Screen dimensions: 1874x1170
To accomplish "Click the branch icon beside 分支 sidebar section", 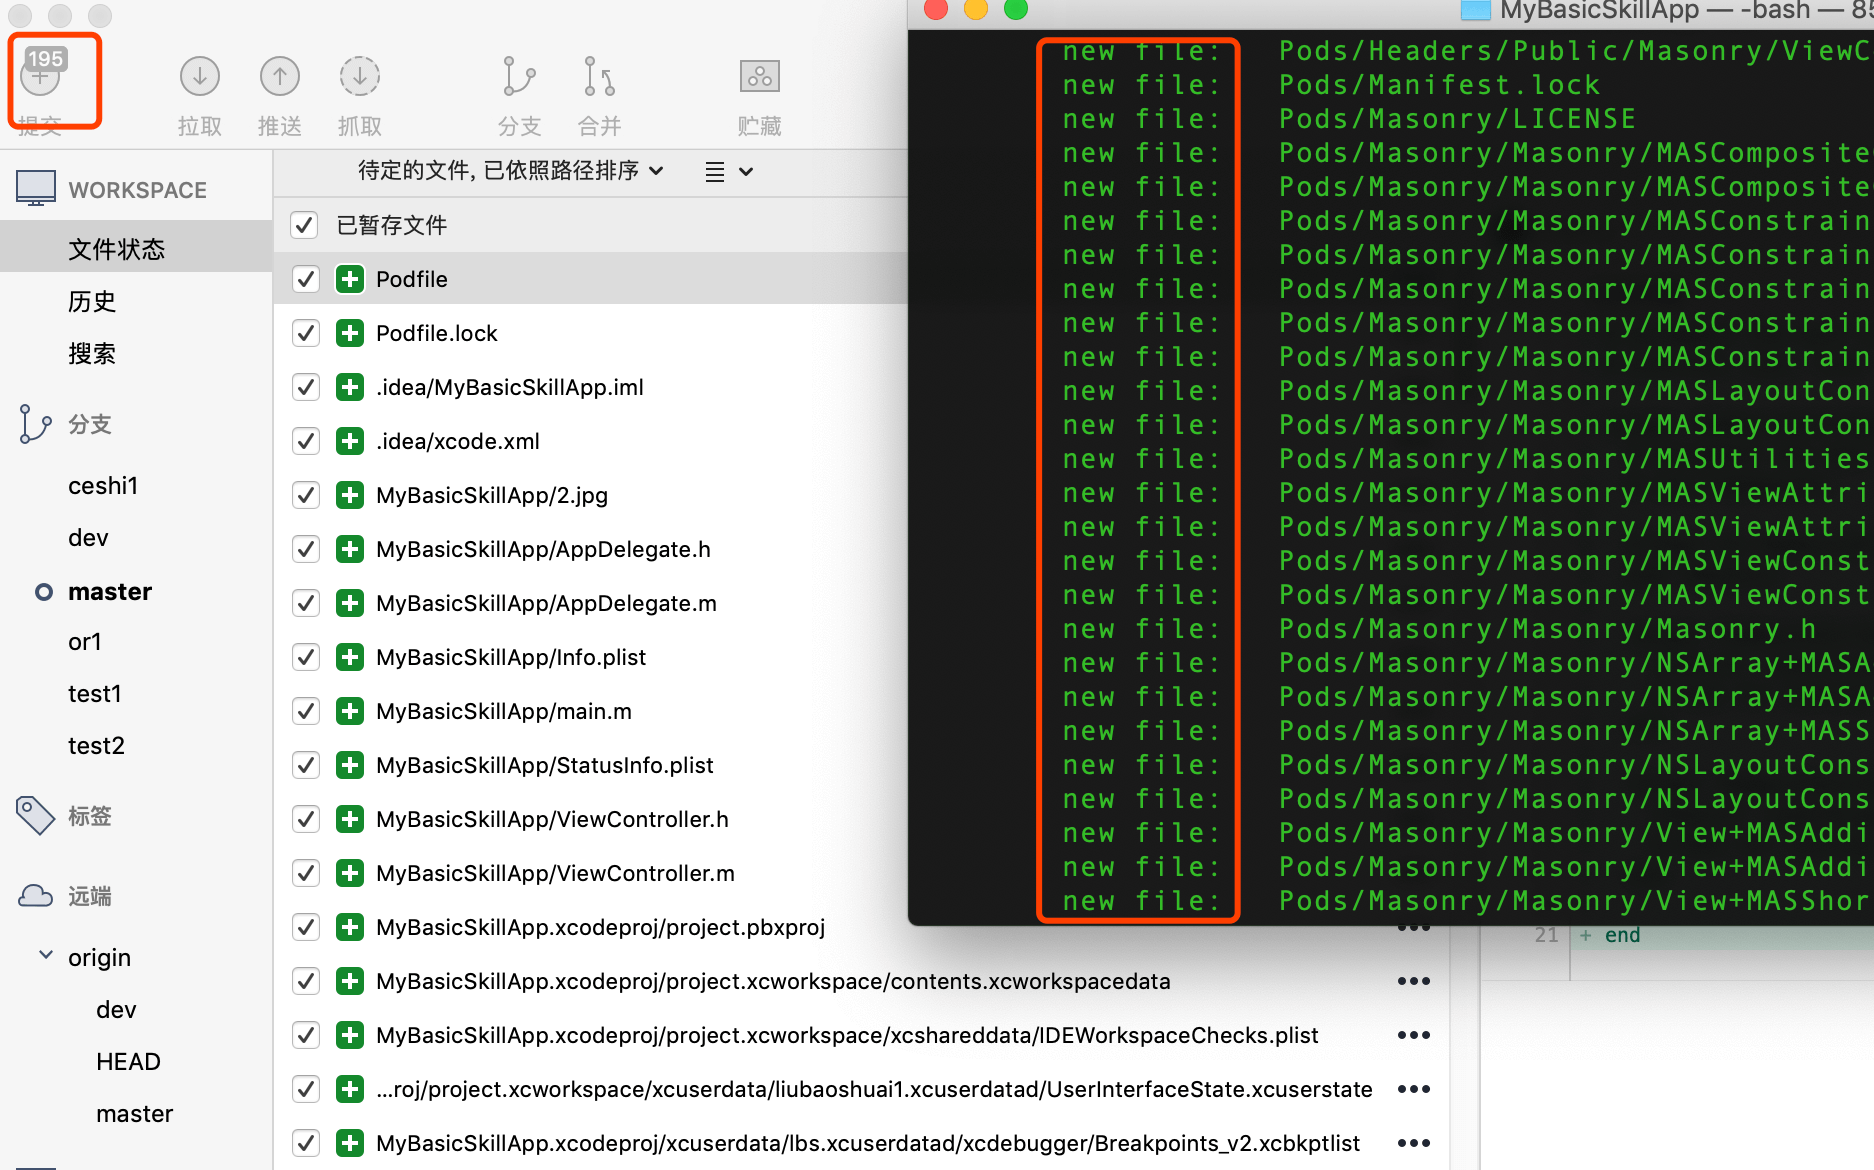I will (35, 424).
